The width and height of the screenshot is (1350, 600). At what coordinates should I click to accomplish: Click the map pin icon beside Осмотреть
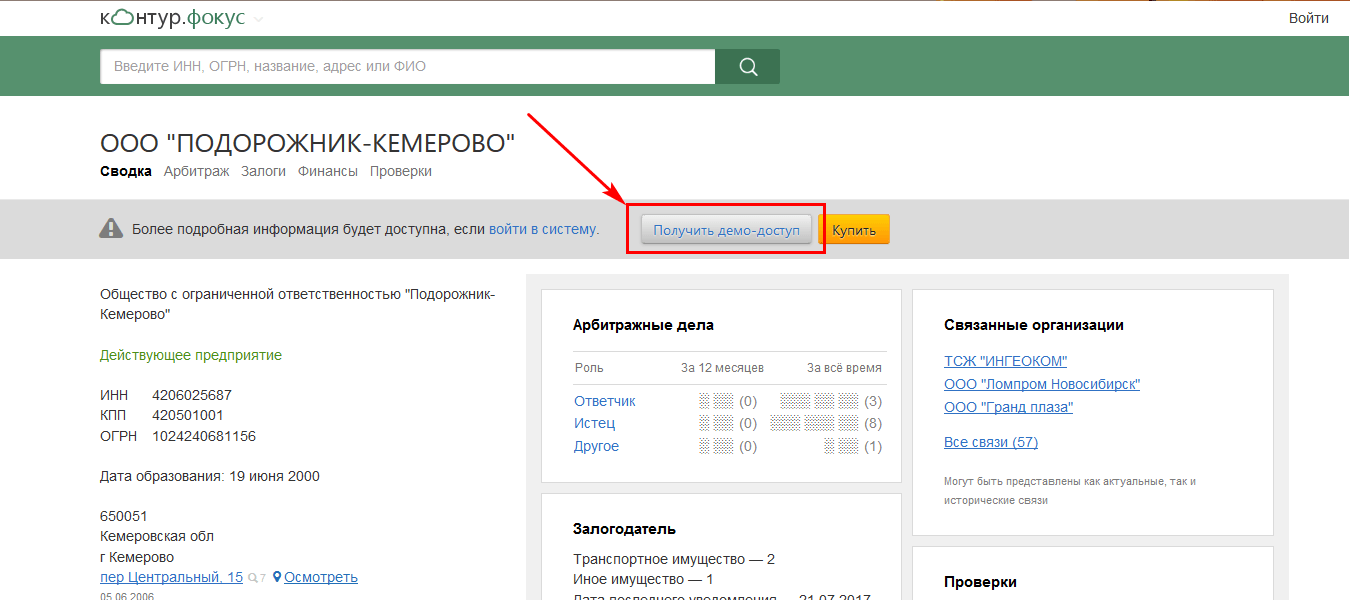[277, 577]
